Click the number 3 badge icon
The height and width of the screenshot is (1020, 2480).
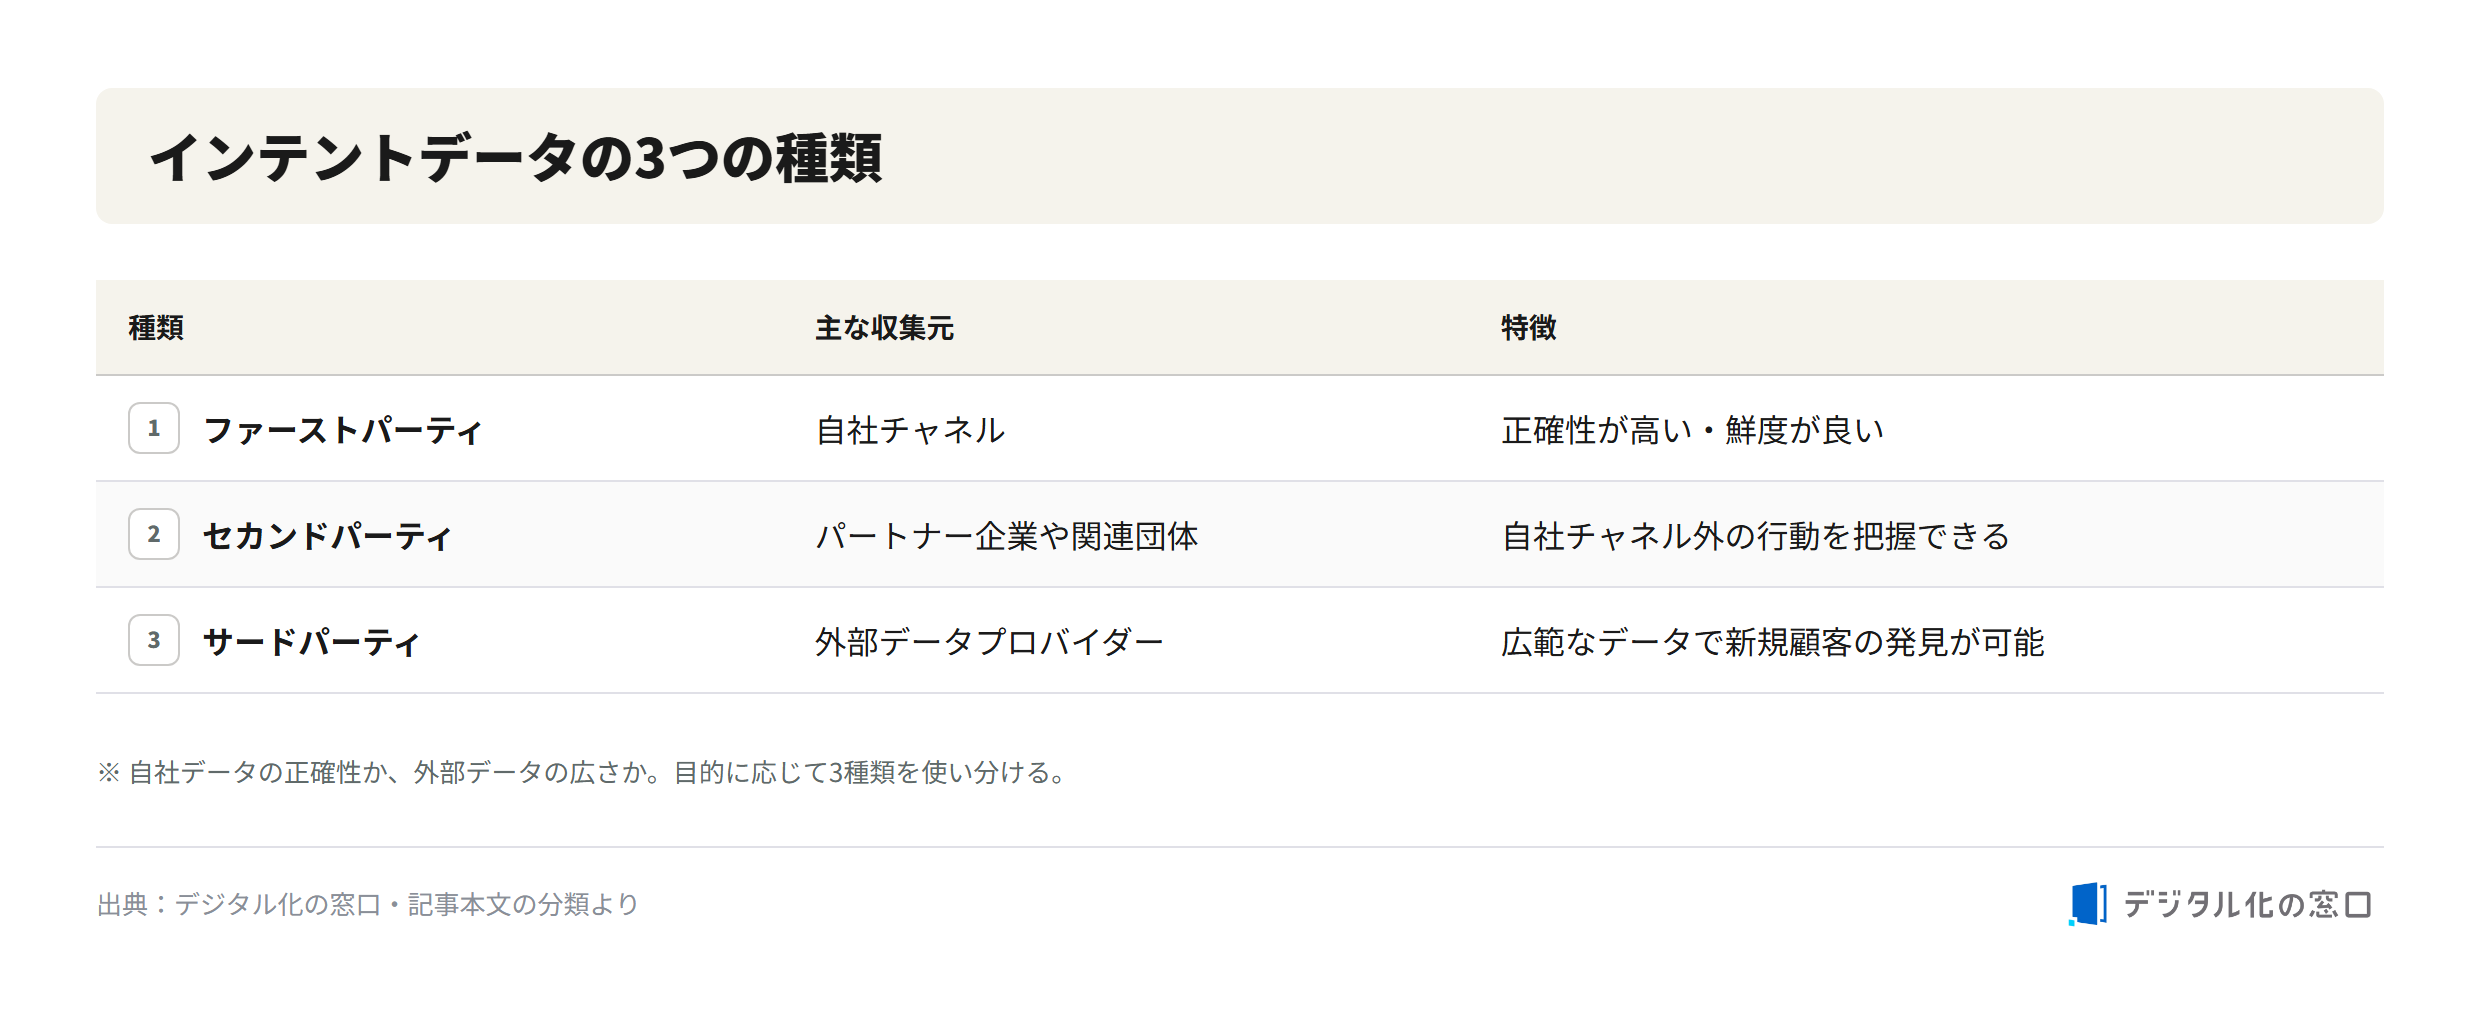point(154,640)
